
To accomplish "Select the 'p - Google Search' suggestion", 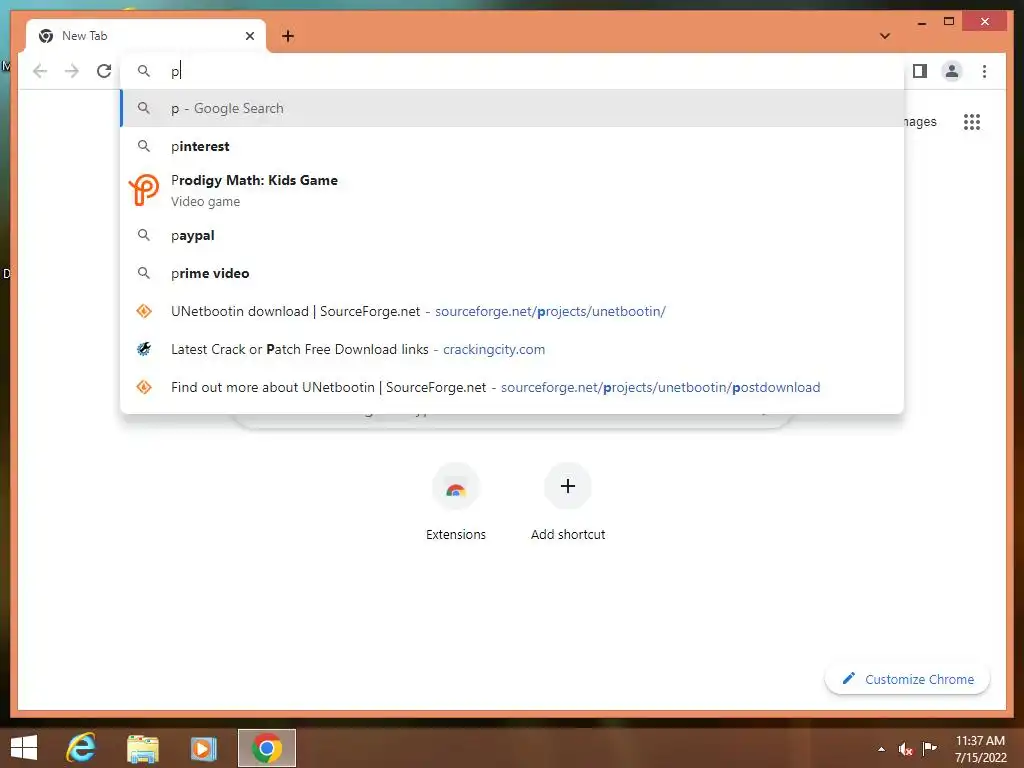I will (x=513, y=108).
